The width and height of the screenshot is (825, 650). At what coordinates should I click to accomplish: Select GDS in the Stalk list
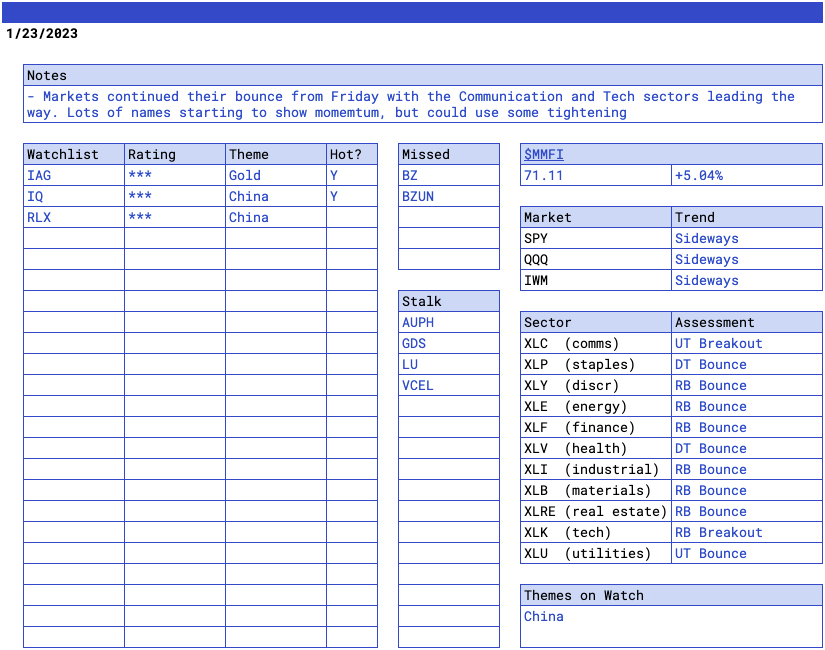[x=449, y=343]
